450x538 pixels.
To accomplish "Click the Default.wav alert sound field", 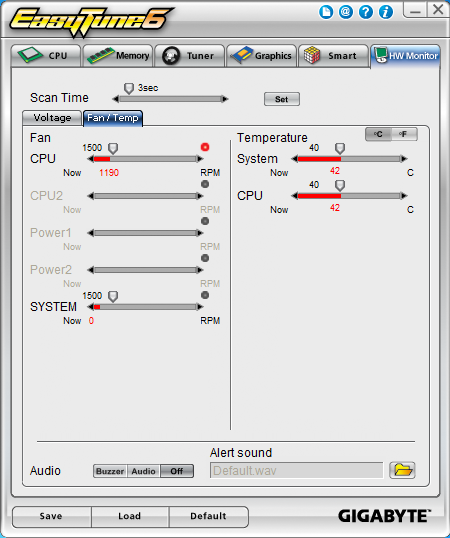I will tap(296, 470).
